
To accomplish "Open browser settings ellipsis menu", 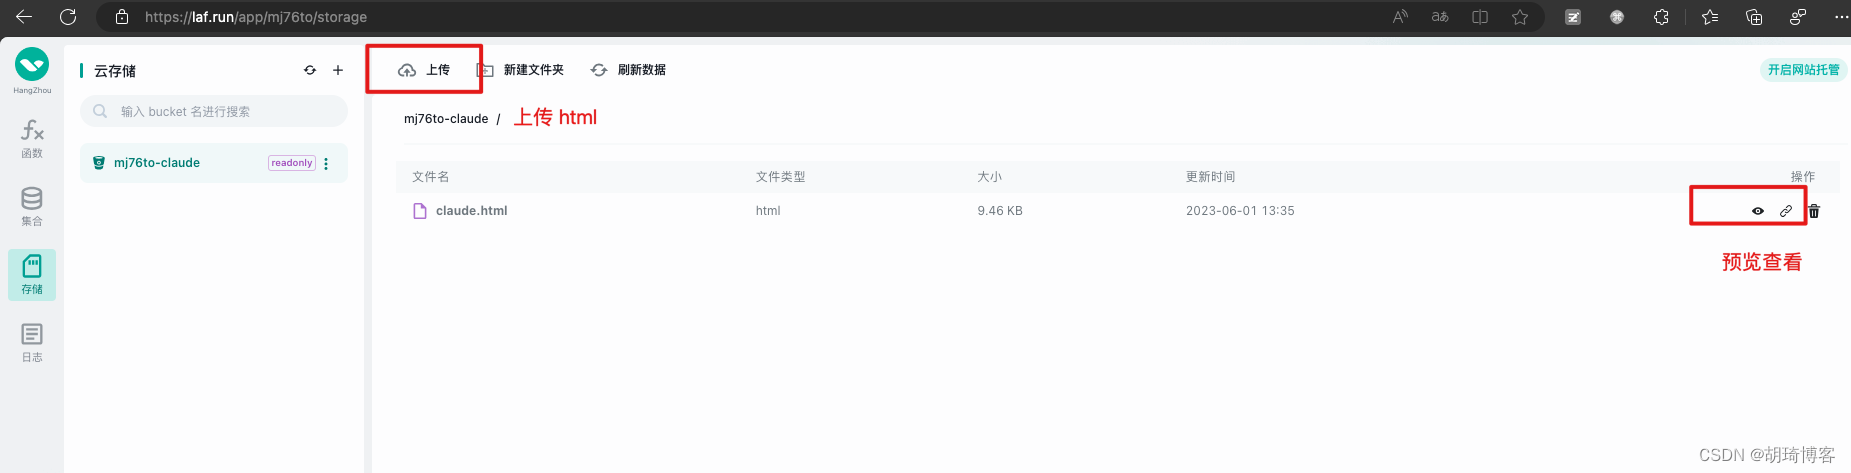I will coord(1841,17).
